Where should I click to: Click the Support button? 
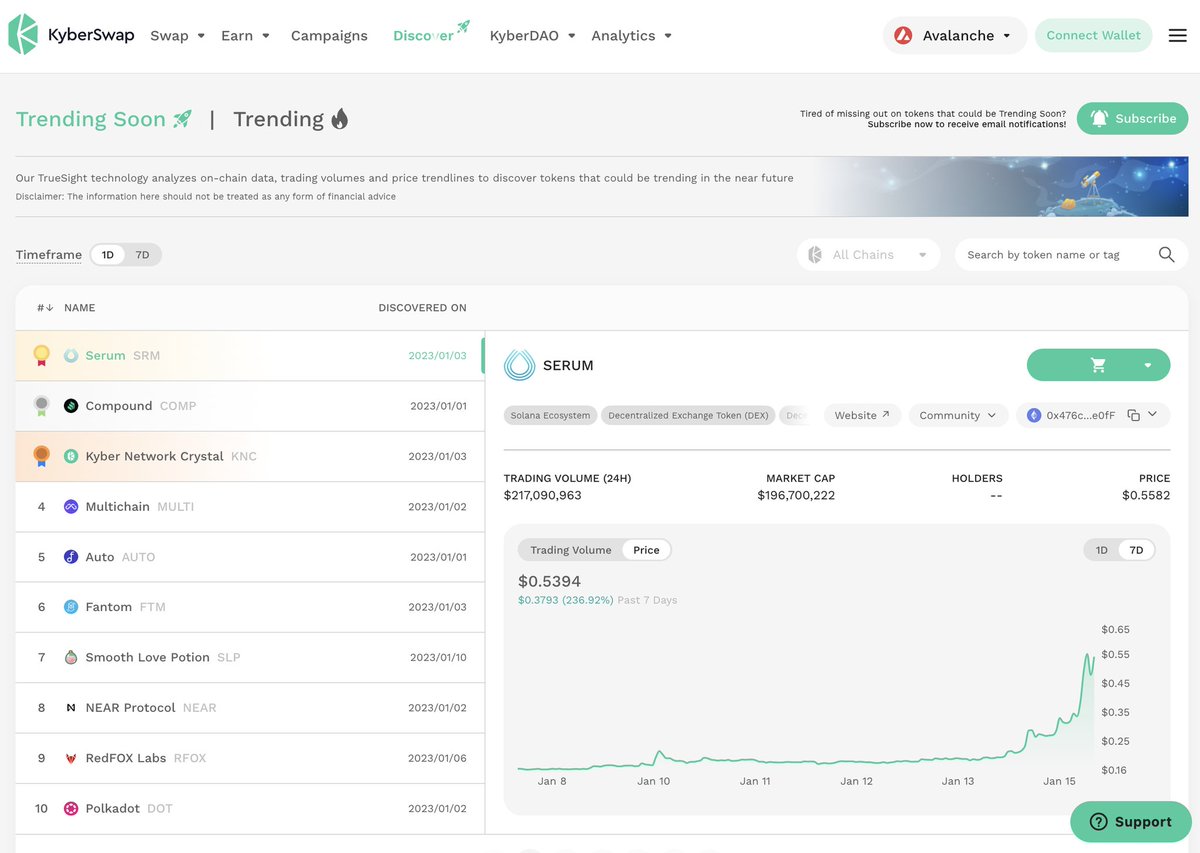tap(1130, 821)
